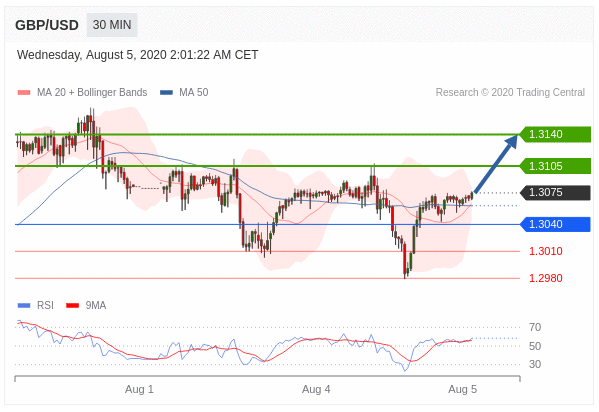Screen dimensions: 599x412
Task: Click the red 9MA legend swatch
Action: pos(73,305)
